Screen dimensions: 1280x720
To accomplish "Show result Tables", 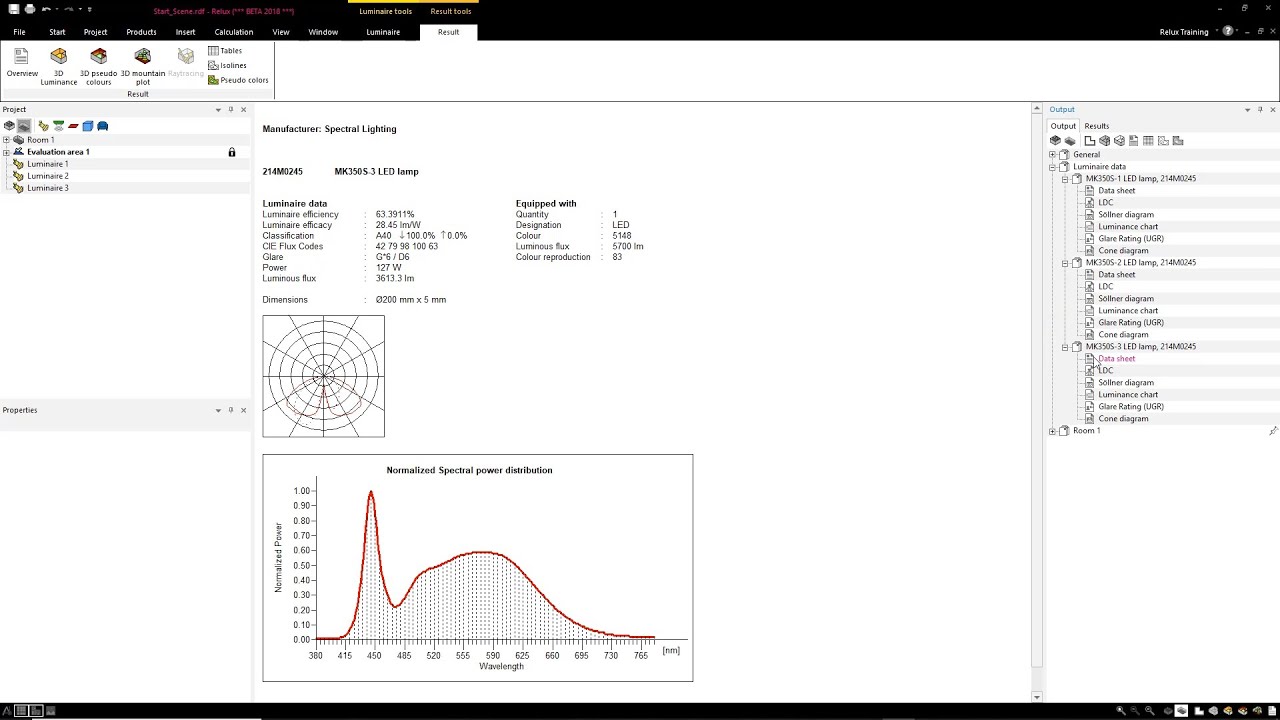I will pos(225,50).
